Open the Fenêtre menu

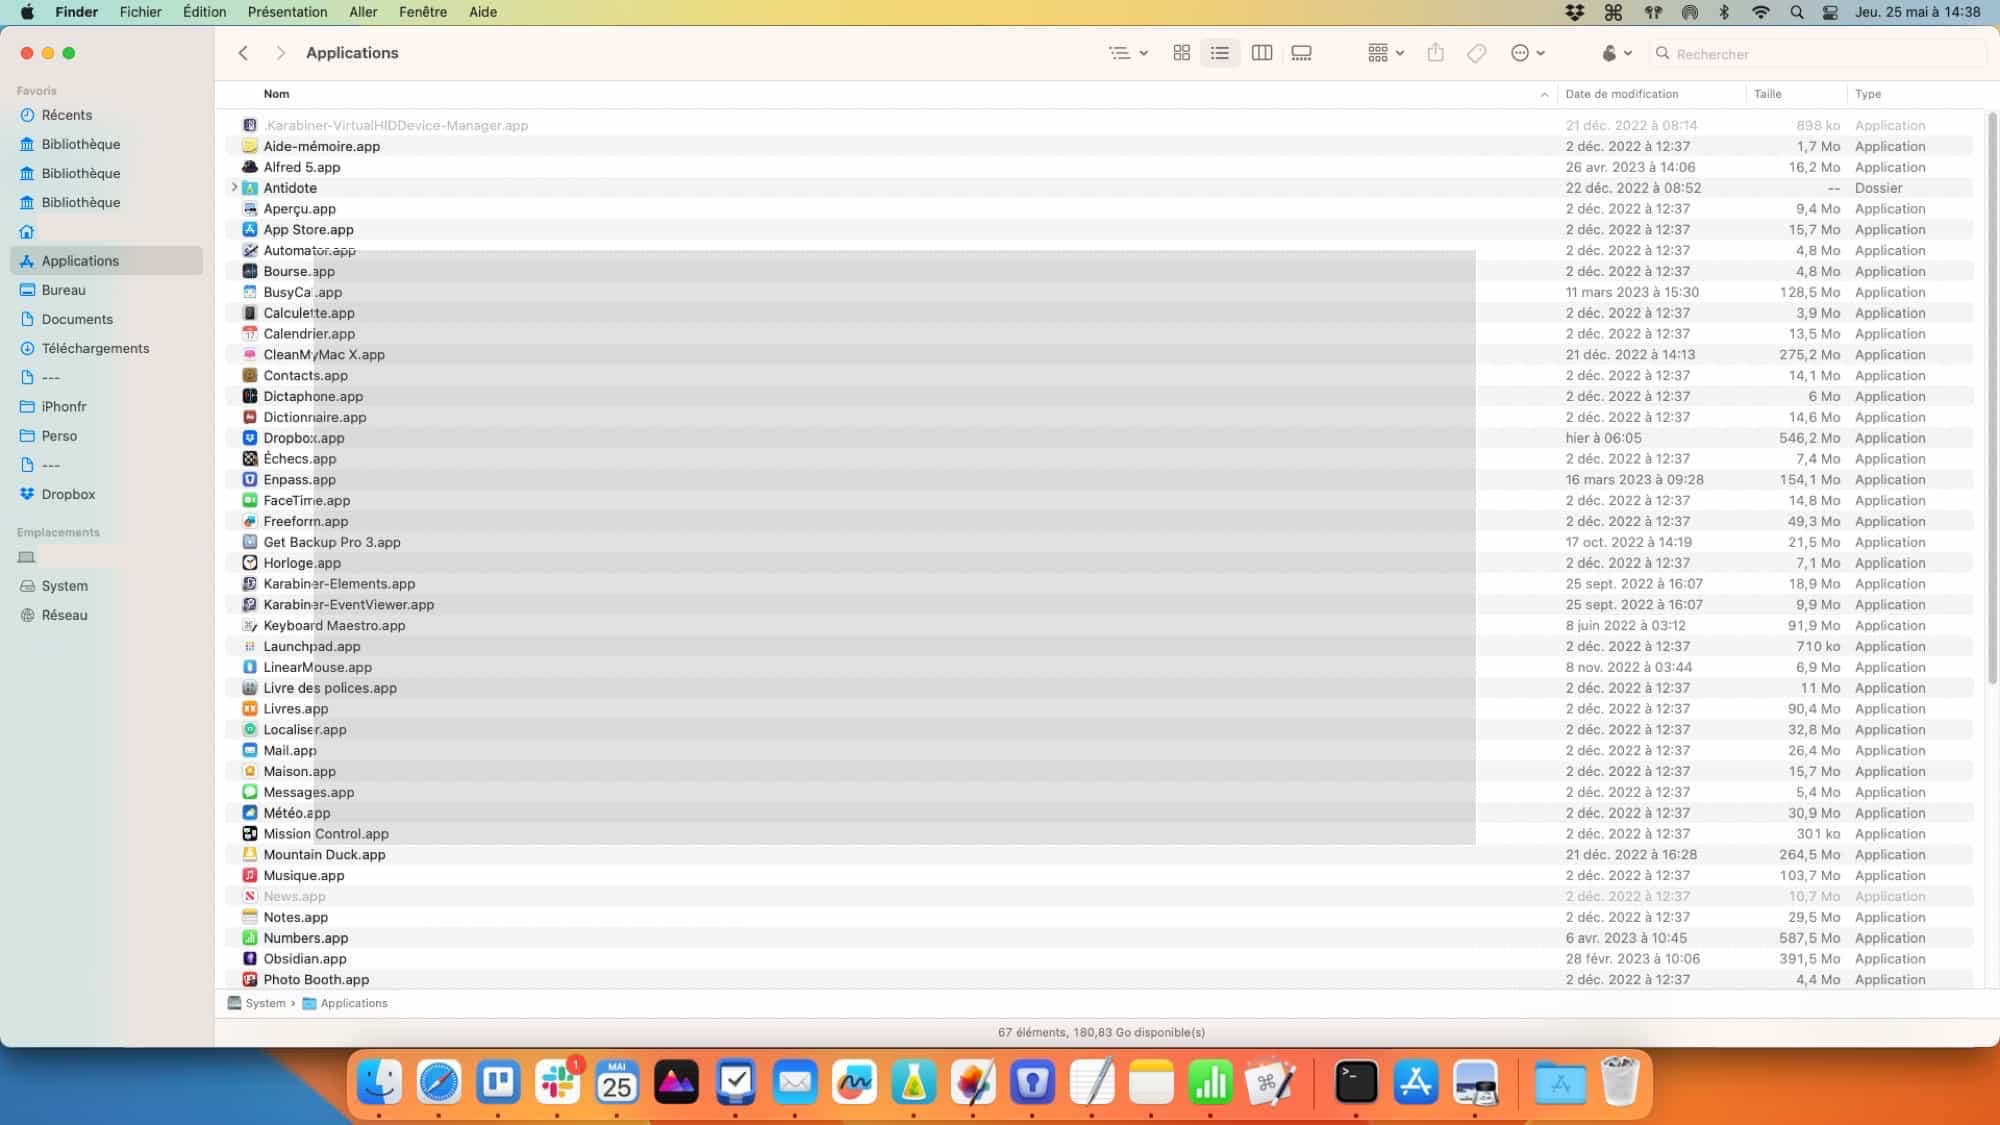[423, 12]
